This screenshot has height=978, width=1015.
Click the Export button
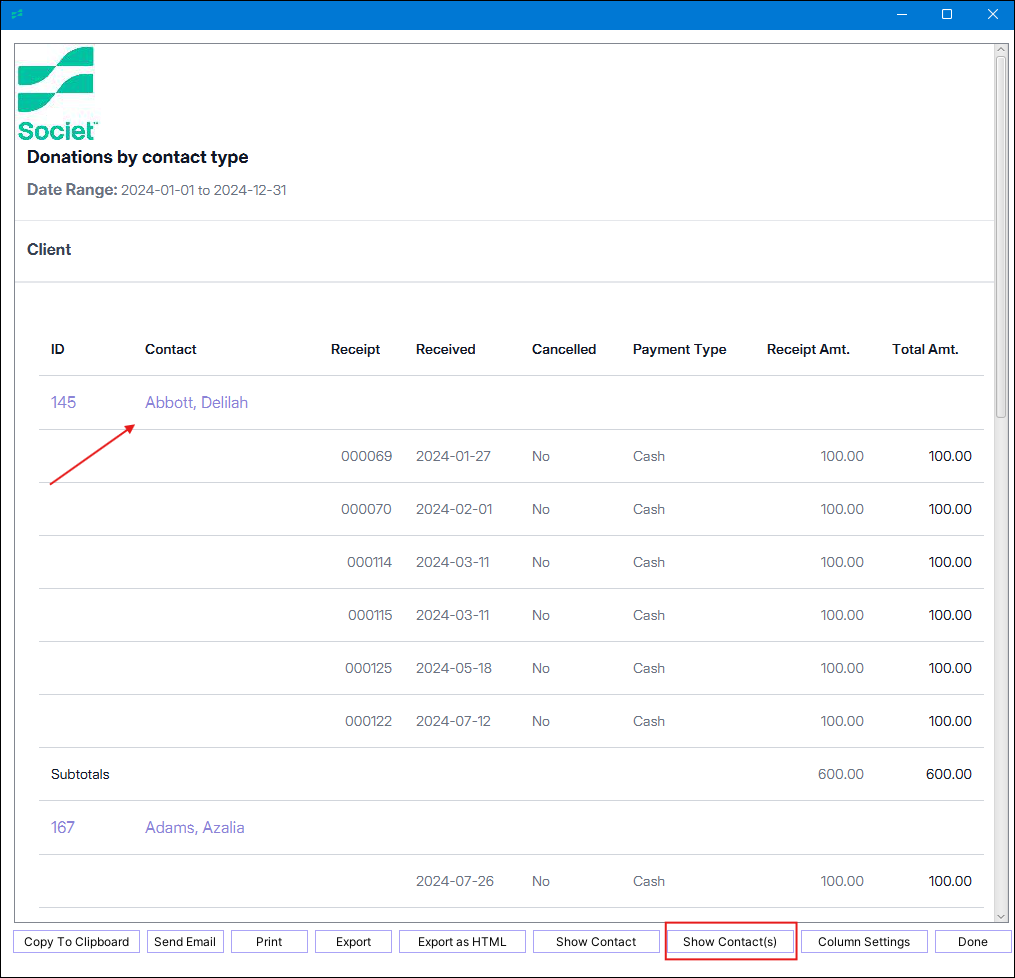(x=353, y=942)
